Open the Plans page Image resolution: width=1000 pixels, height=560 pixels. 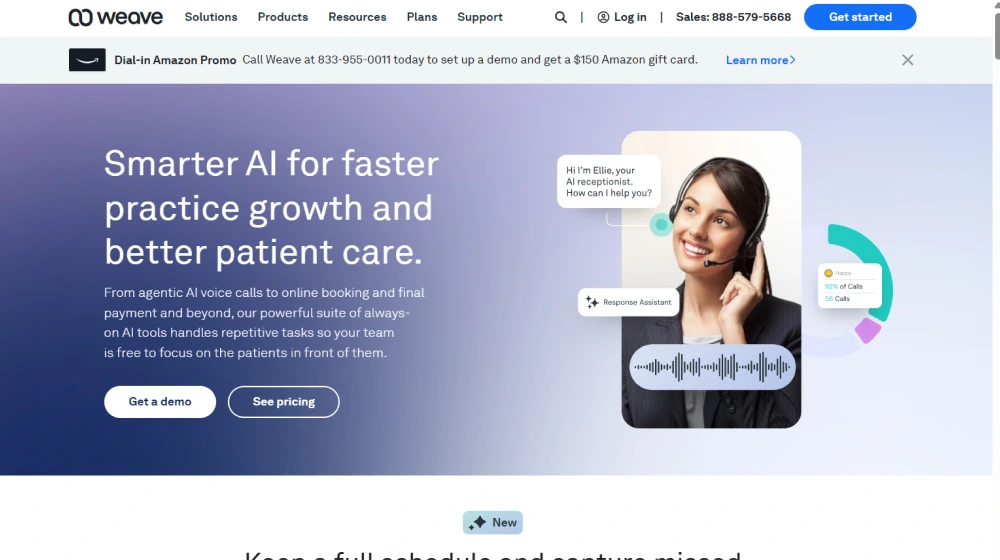(x=422, y=17)
